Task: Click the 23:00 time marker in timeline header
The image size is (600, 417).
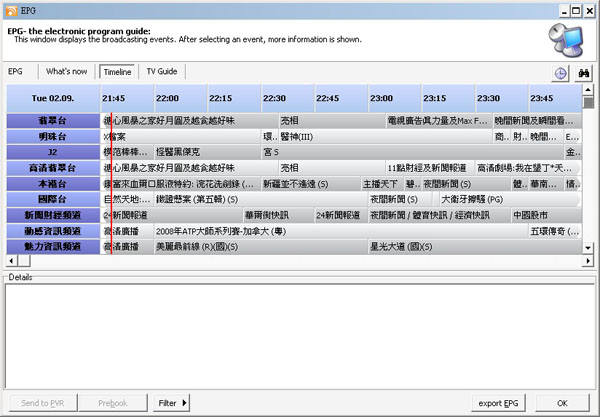Action: [381, 98]
